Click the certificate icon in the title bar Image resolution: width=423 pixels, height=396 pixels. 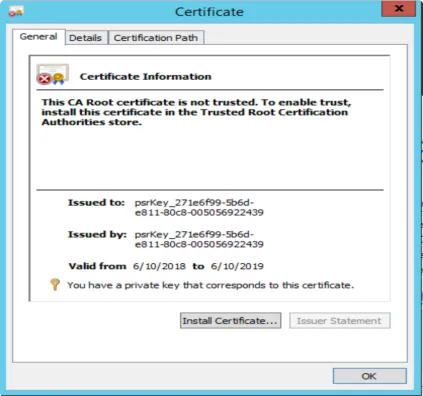(x=16, y=12)
